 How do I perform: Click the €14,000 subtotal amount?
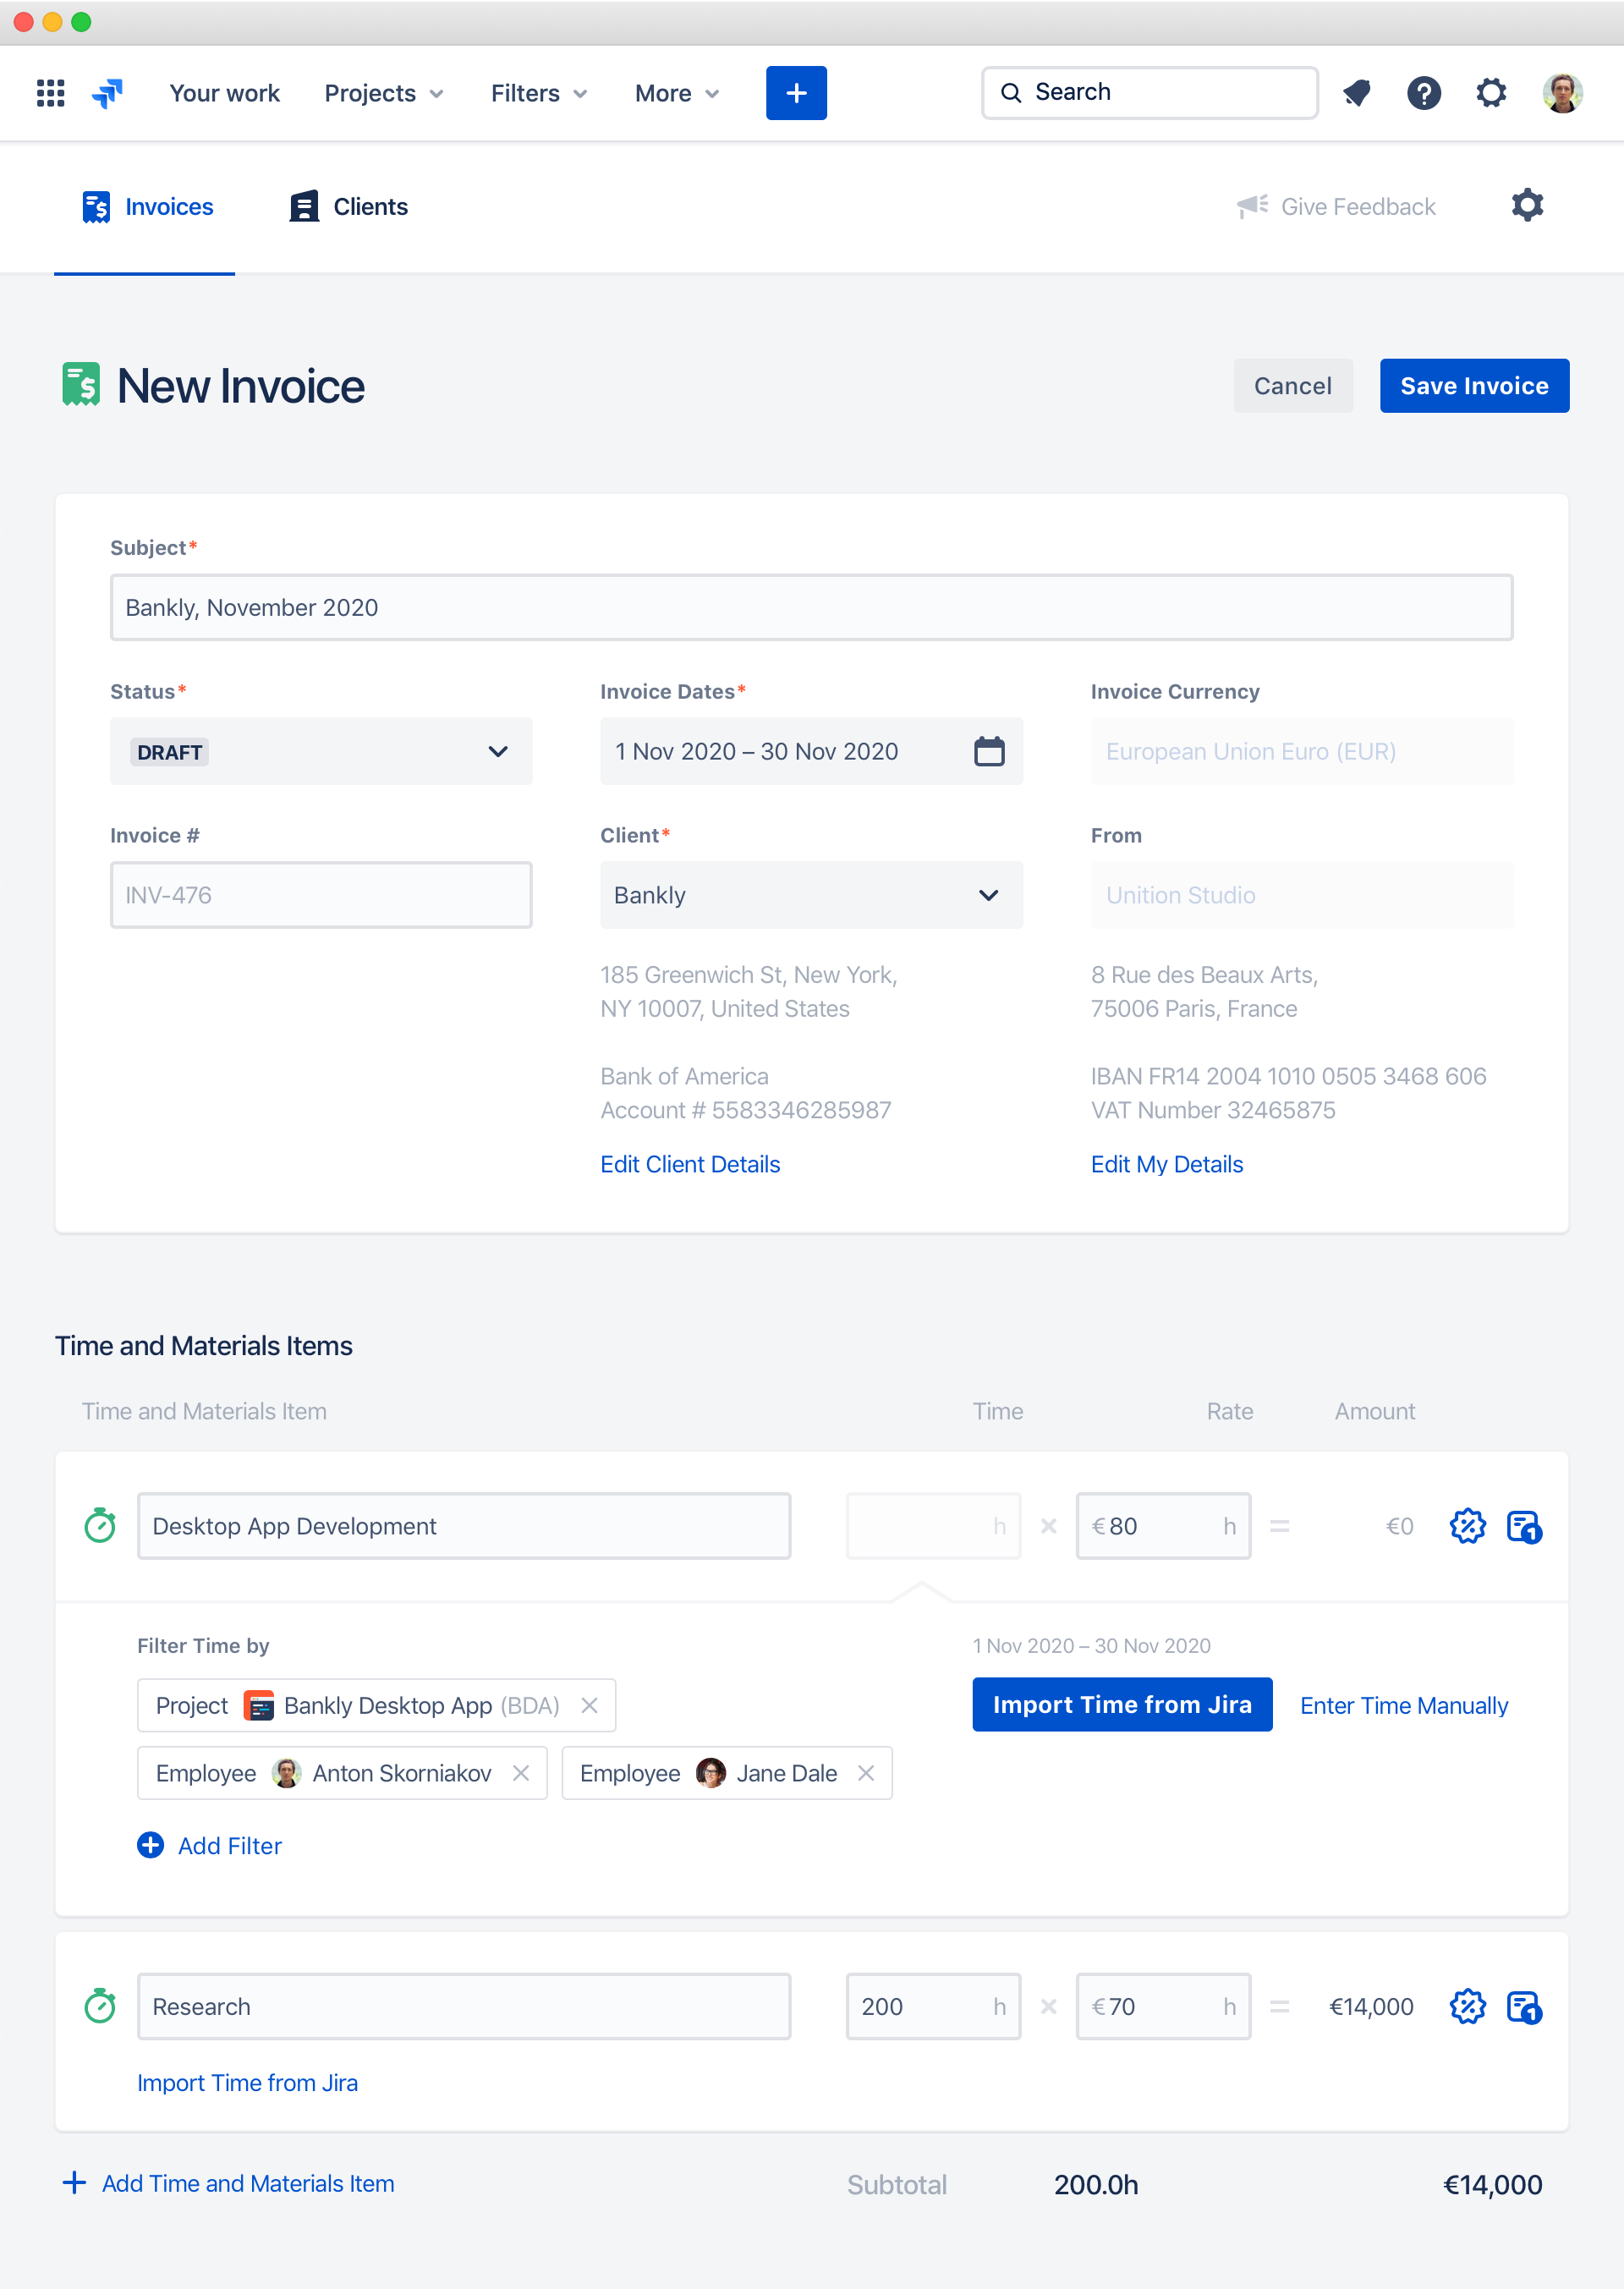pyautogui.click(x=1492, y=2185)
